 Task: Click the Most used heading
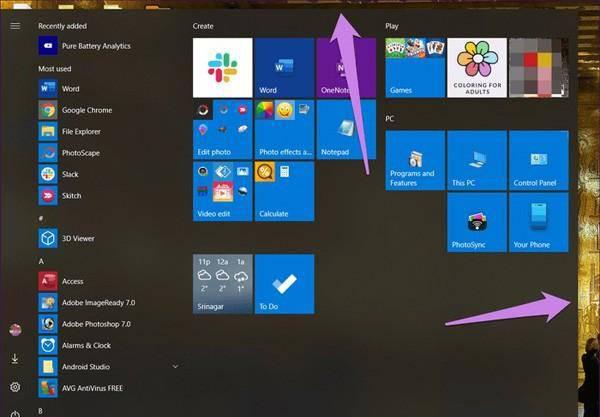coord(55,69)
